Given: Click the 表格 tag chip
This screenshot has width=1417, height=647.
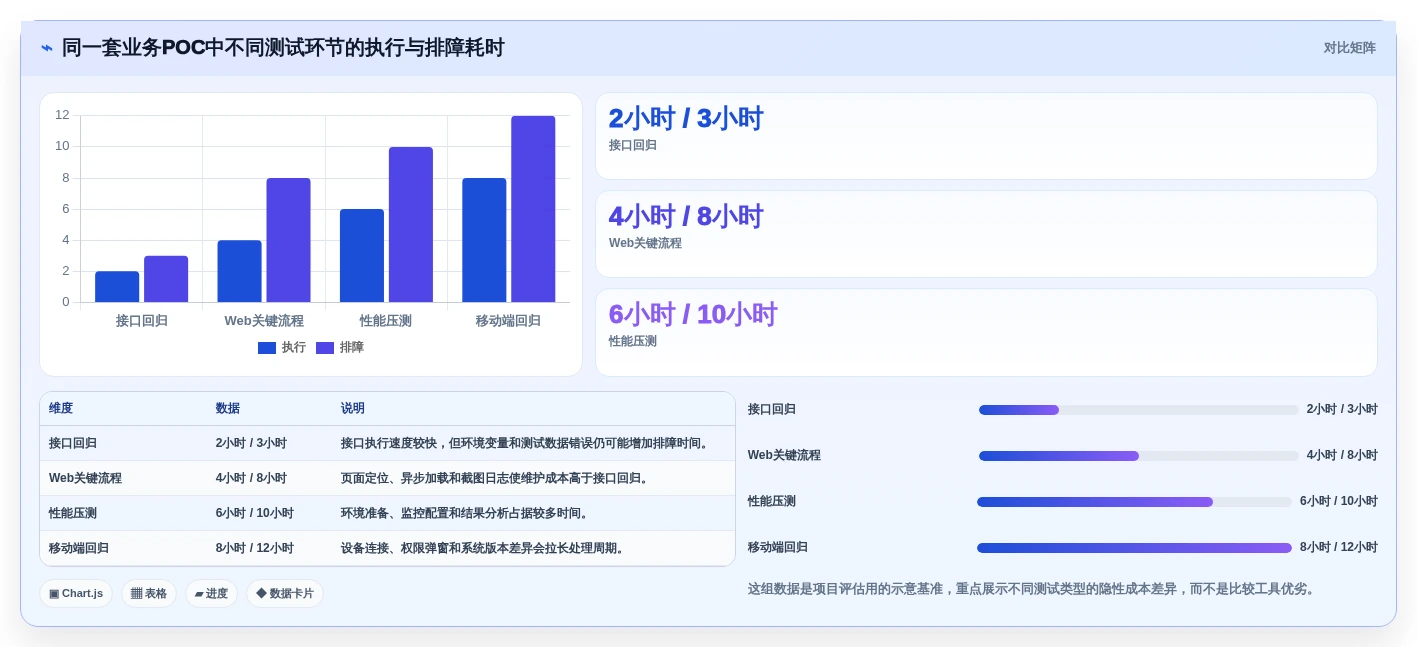Looking at the screenshot, I should click(x=149, y=594).
